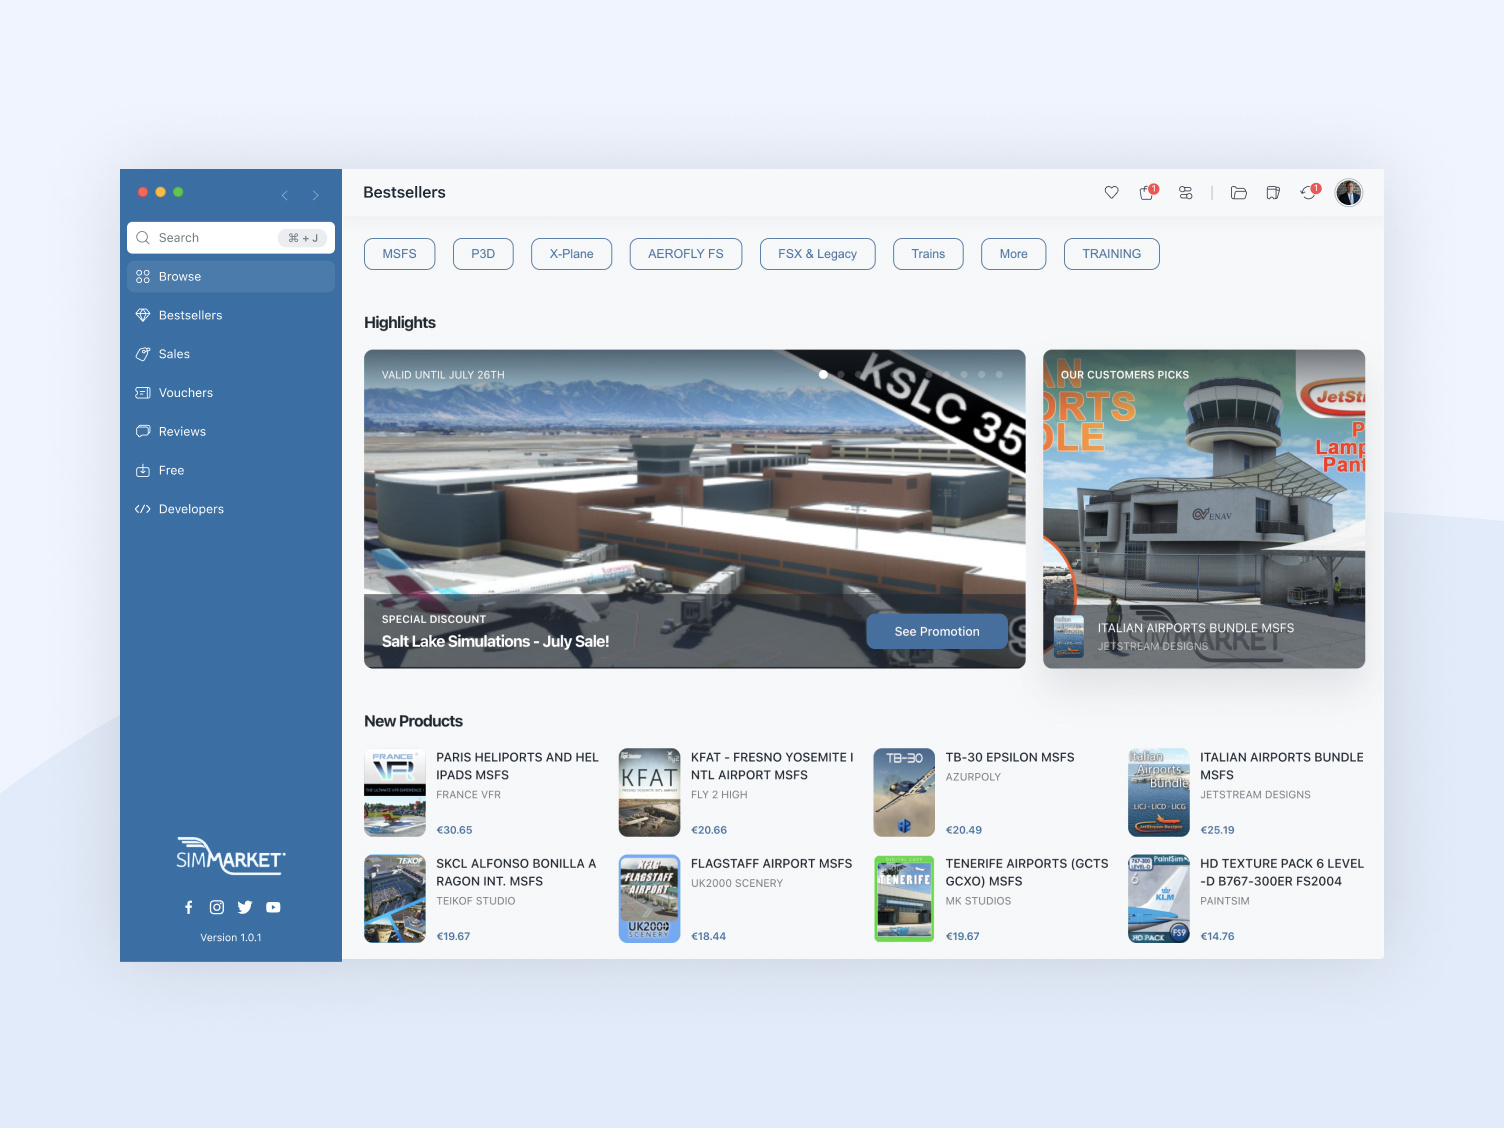Open the shopping bag with notification badge
Screen dimensions: 1504x1128
[1146, 193]
